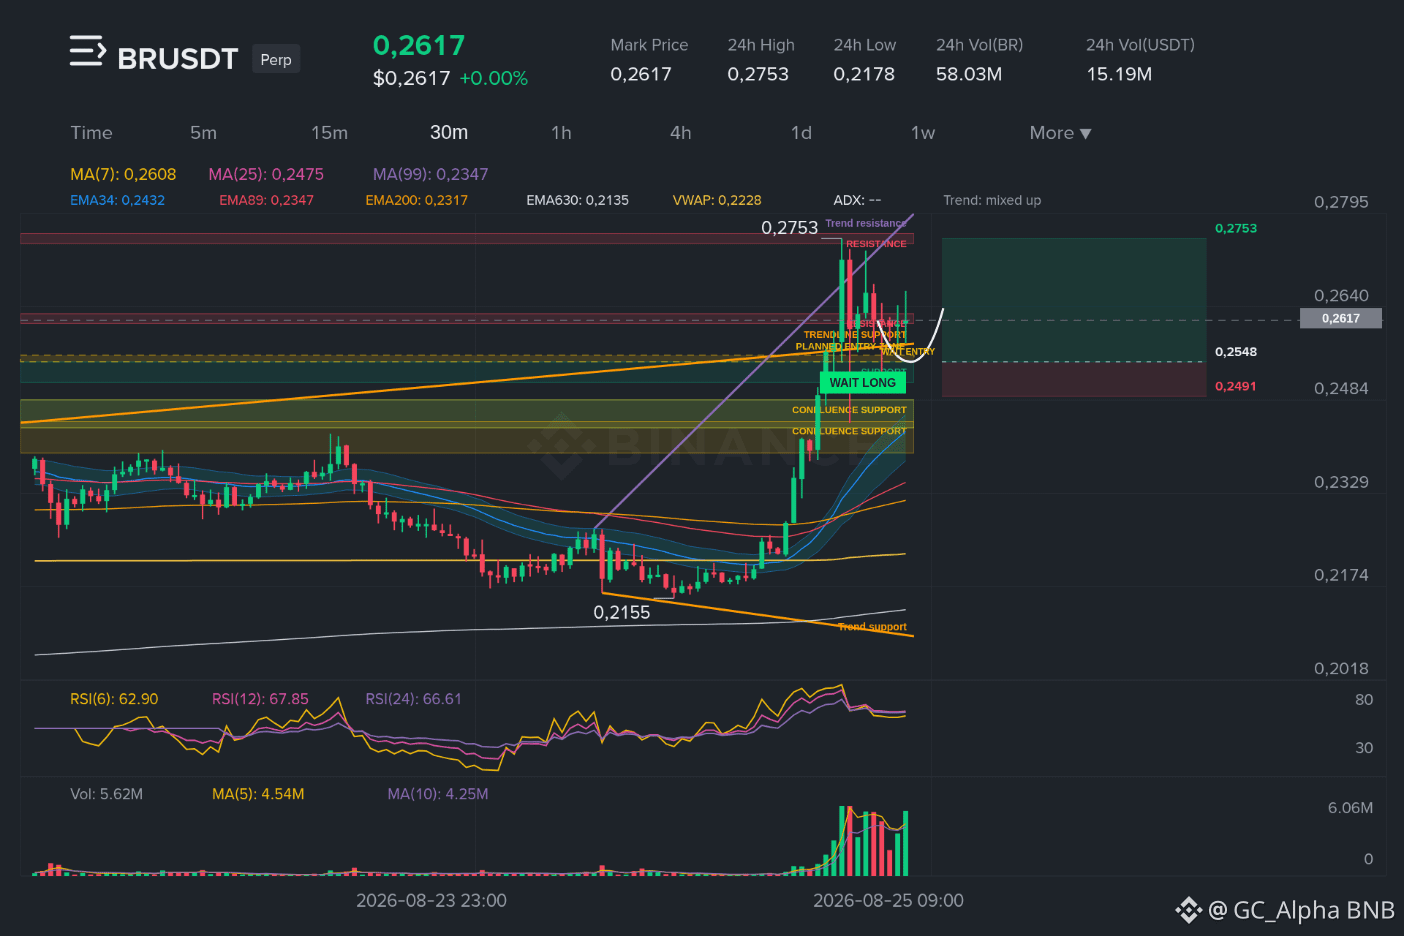
Task: Switch to the 5m timeframe
Action: point(203,133)
